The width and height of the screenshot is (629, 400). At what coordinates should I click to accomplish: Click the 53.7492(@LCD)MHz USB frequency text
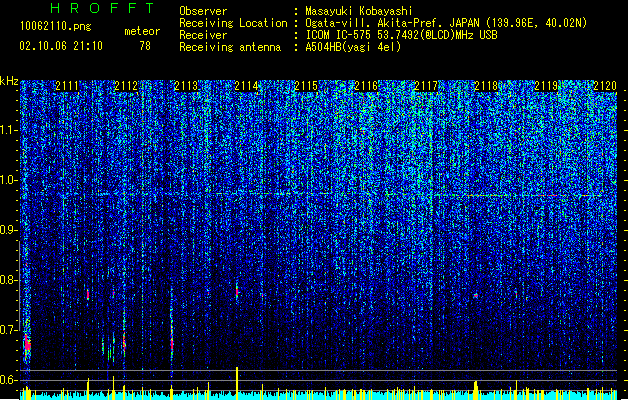pyautogui.click(x=437, y=35)
